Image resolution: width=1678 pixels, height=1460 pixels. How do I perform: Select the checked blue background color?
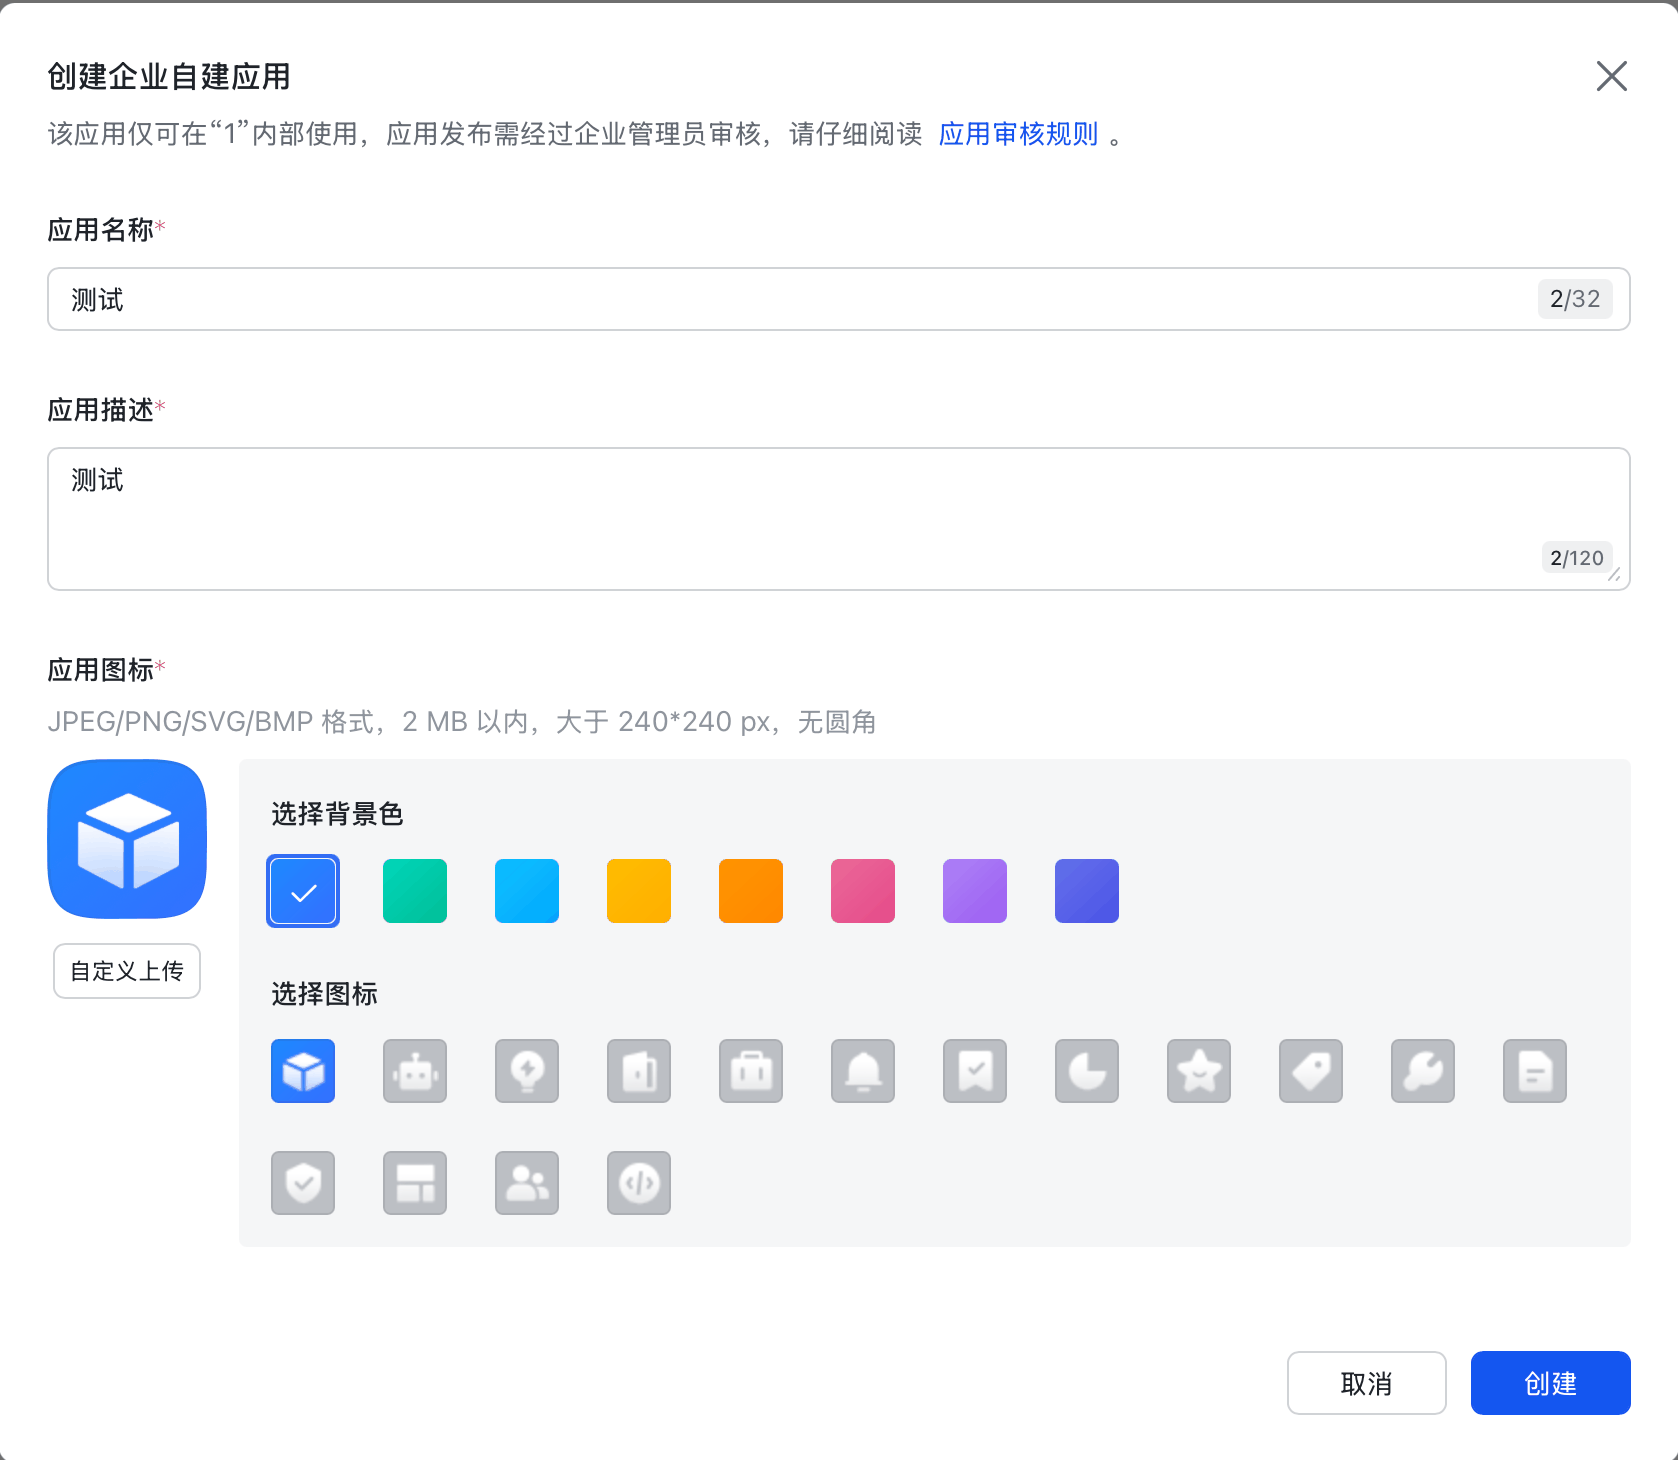(x=303, y=891)
